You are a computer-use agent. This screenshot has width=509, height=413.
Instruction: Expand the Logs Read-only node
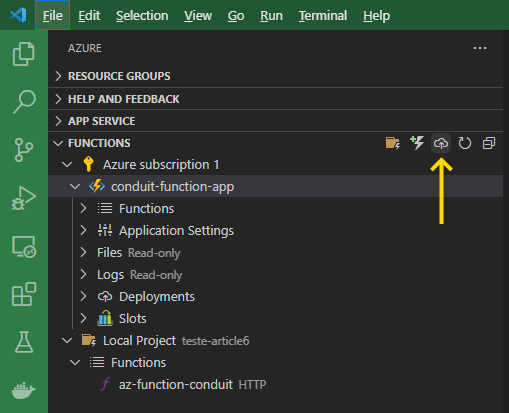click(x=83, y=274)
